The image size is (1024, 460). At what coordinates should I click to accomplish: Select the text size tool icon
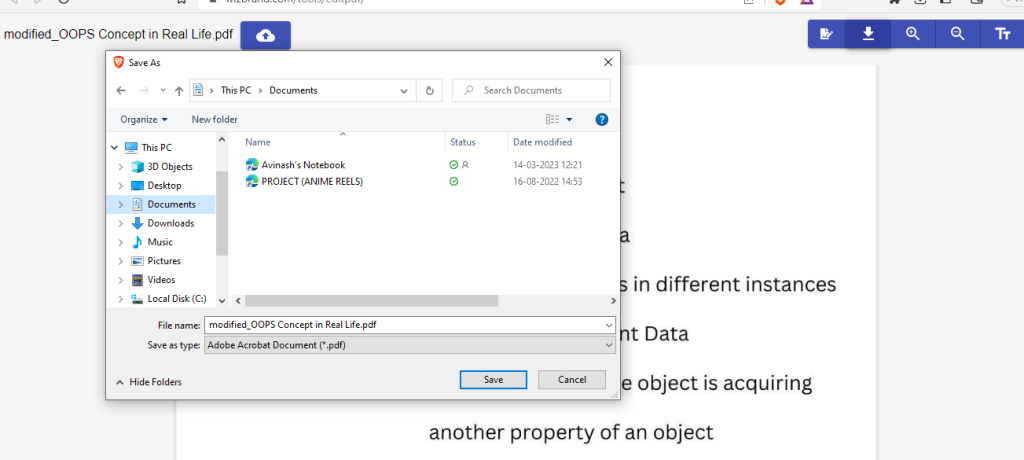point(1002,34)
